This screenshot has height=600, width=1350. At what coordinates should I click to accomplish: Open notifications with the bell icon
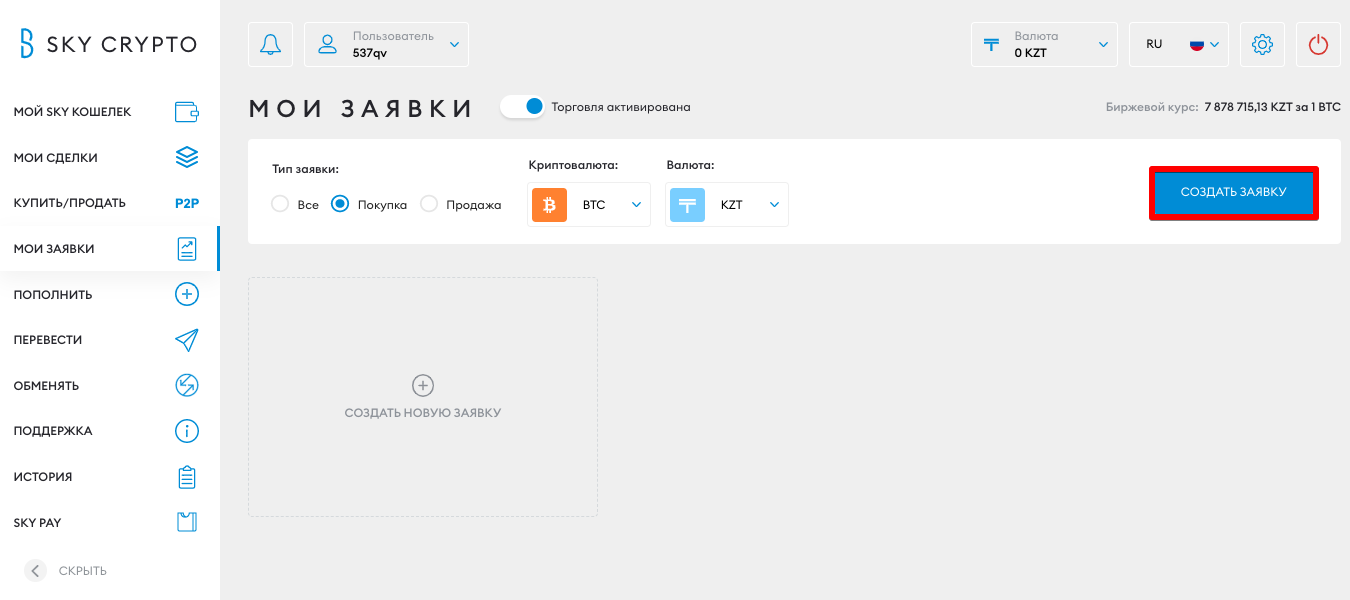pyautogui.click(x=271, y=44)
